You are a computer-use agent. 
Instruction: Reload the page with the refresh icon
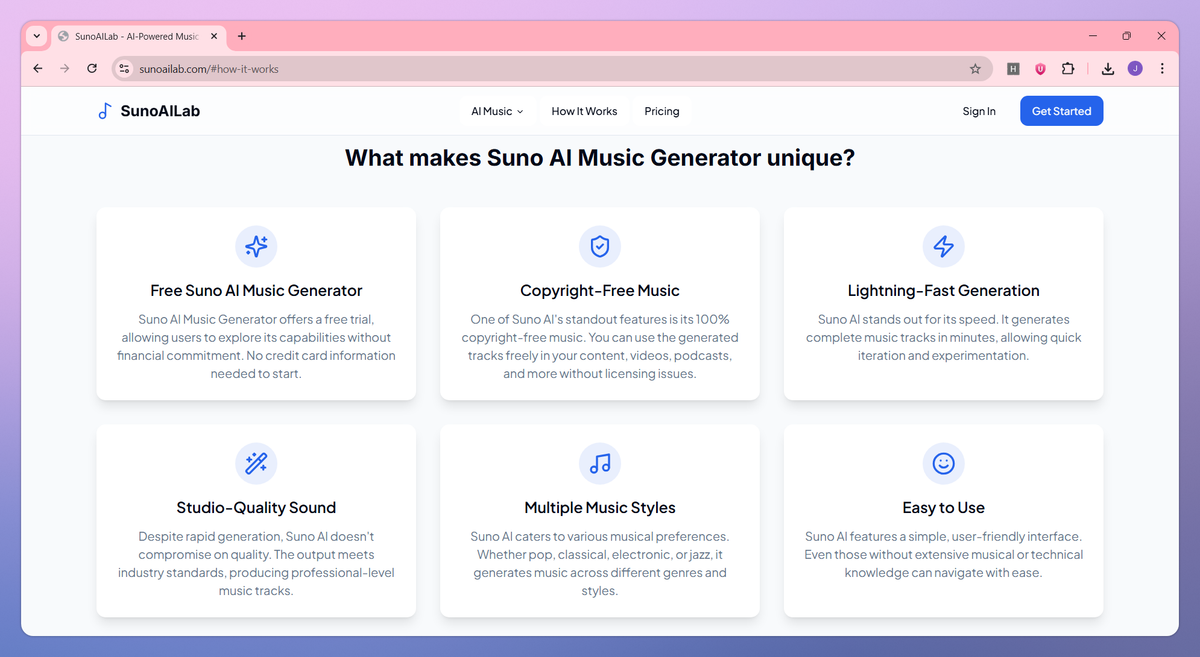[92, 69]
